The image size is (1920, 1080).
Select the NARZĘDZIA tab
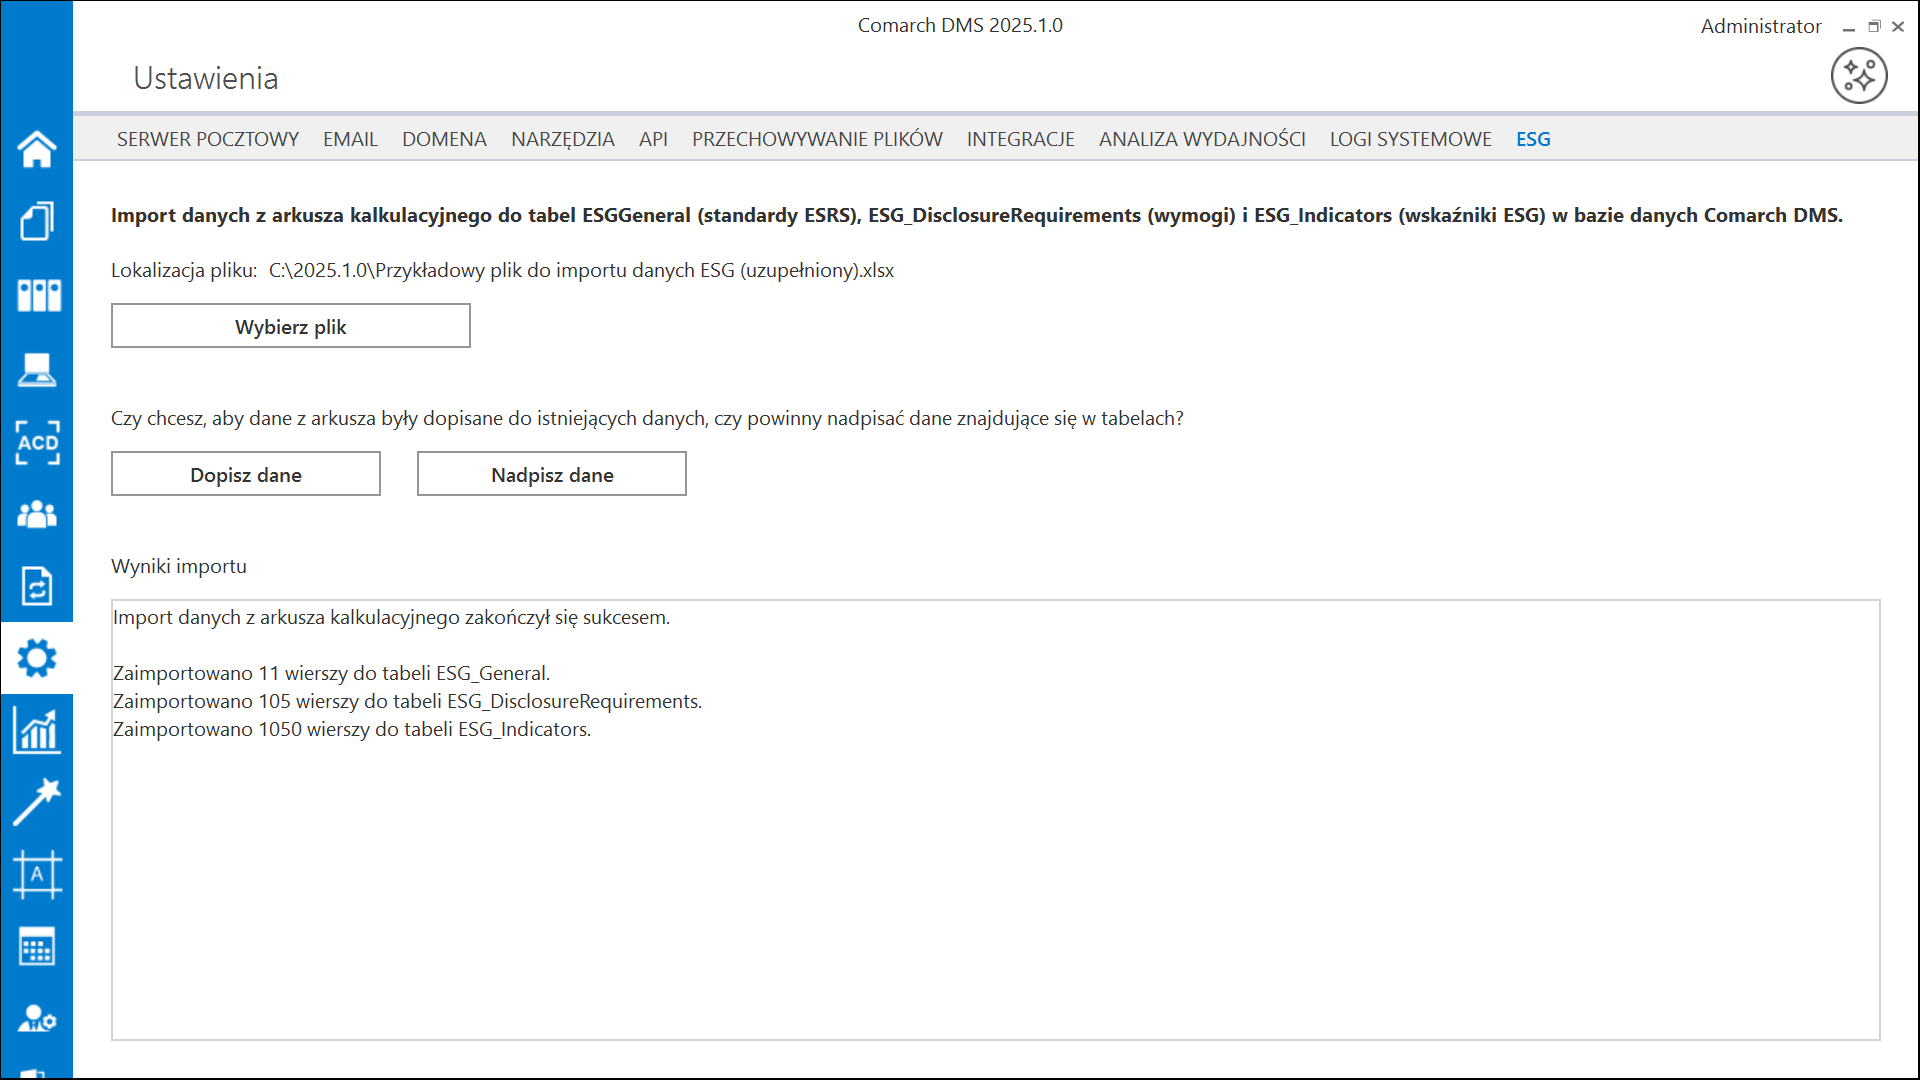coord(563,139)
